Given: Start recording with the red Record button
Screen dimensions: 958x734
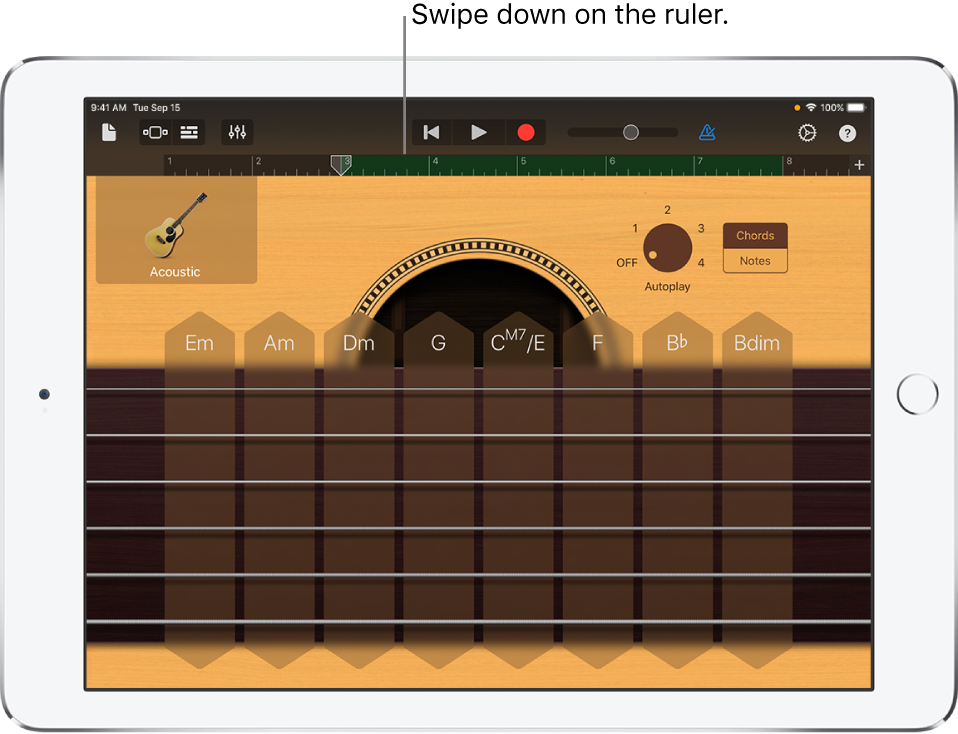Looking at the screenshot, I should point(525,132).
